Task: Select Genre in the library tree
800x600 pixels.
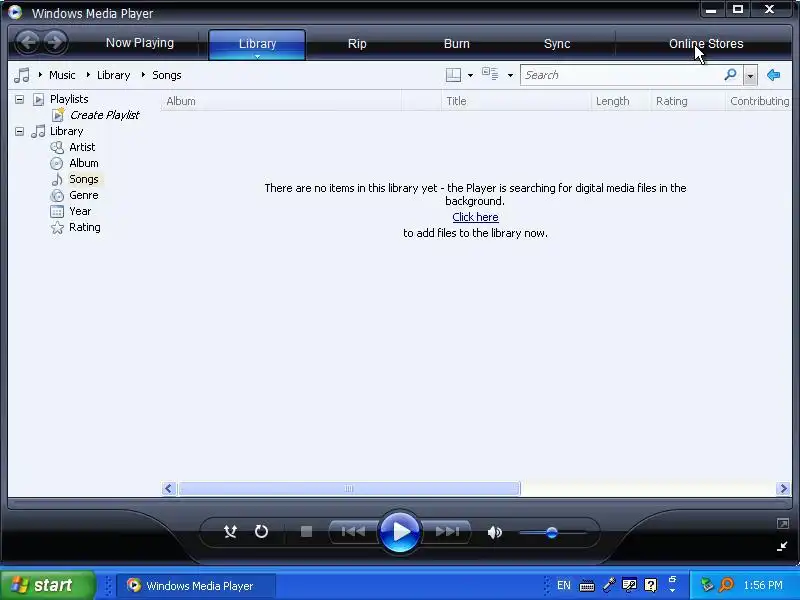Action: pos(84,195)
